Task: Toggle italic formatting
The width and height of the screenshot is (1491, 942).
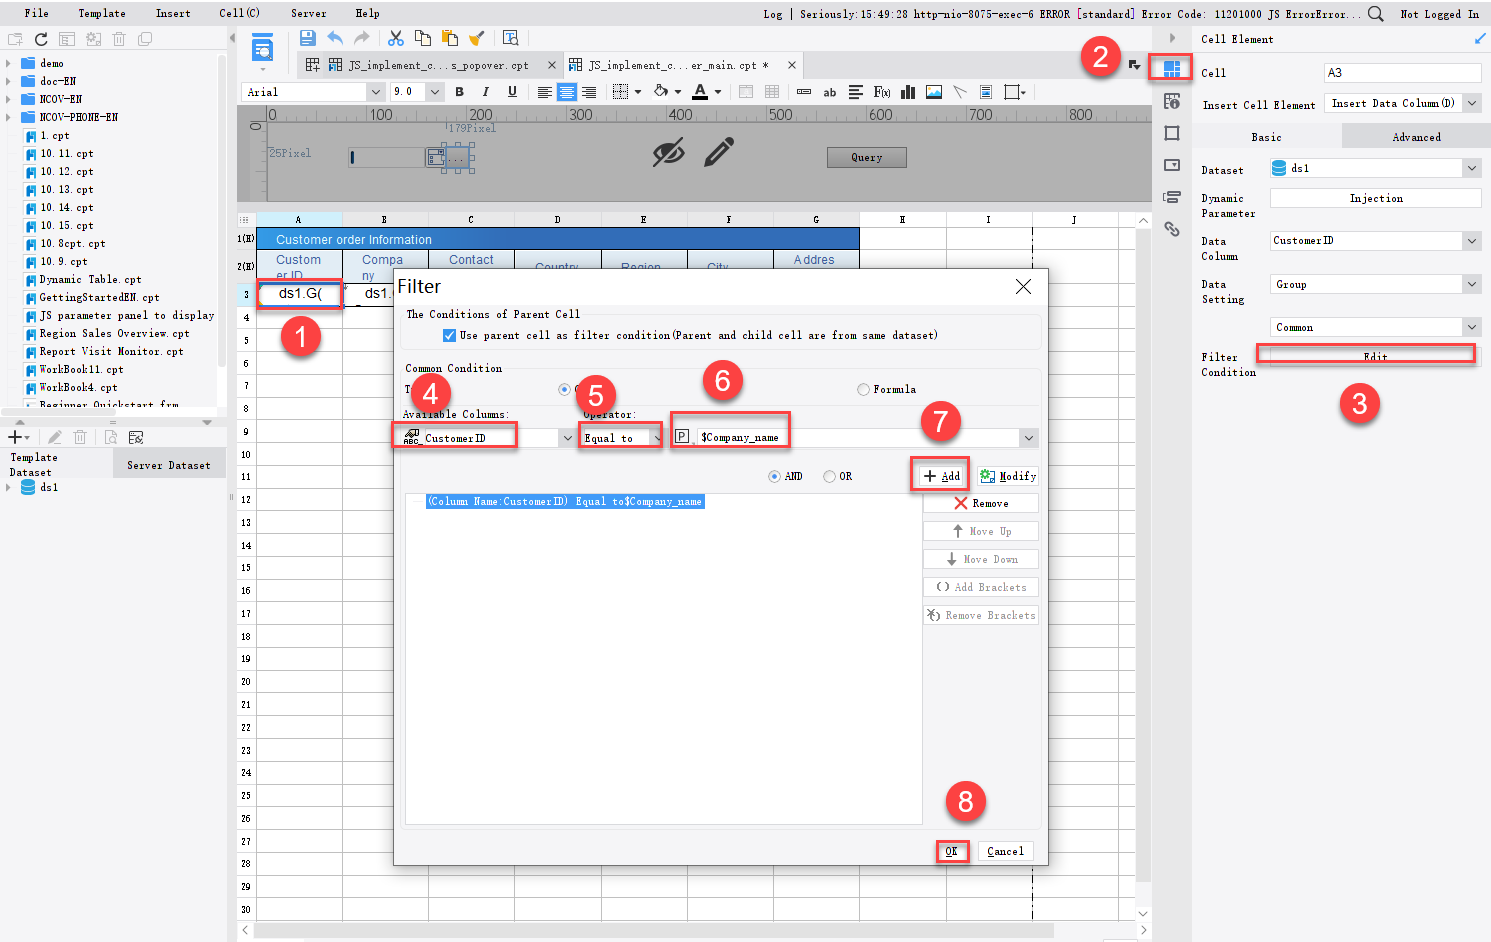Action: coord(485,92)
